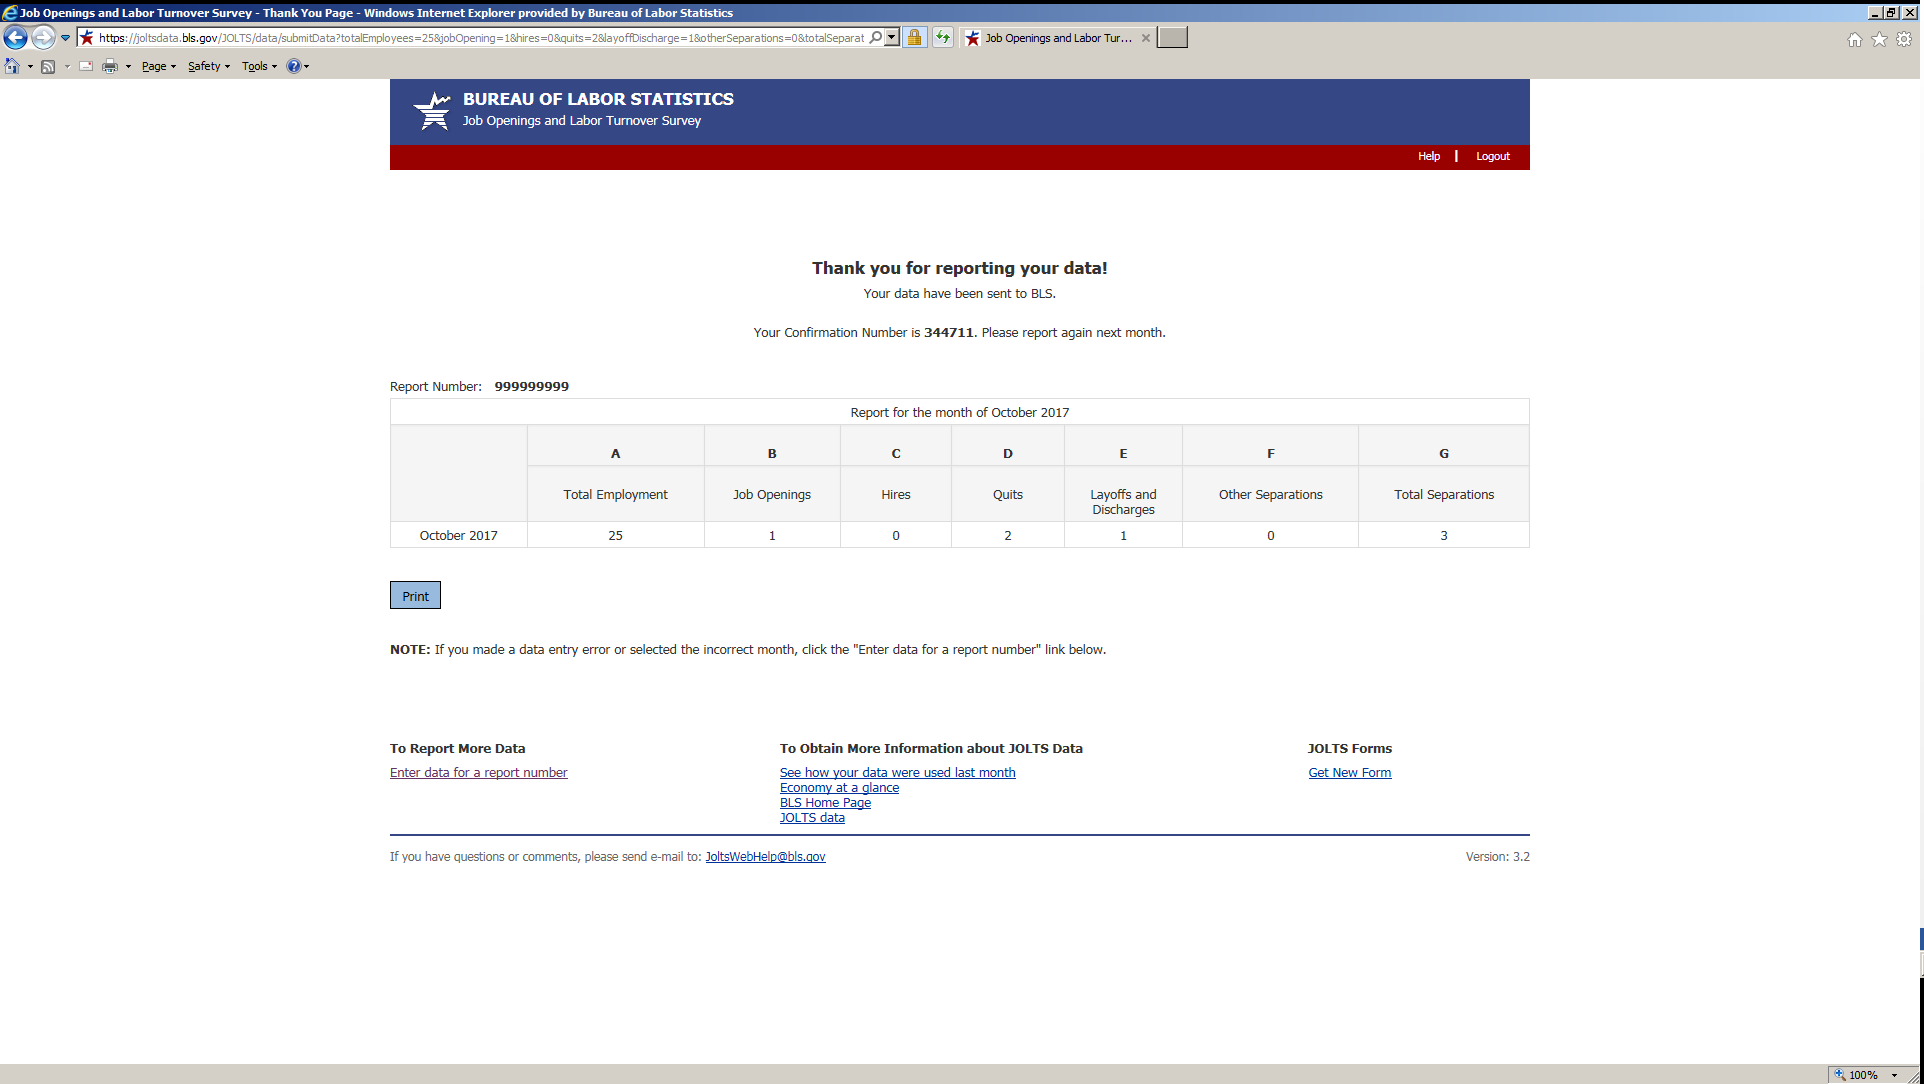The height and width of the screenshot is (1084, 1924).
Task: Click into the URL address field
Action: pyautogui.click(x=480, y=38)
